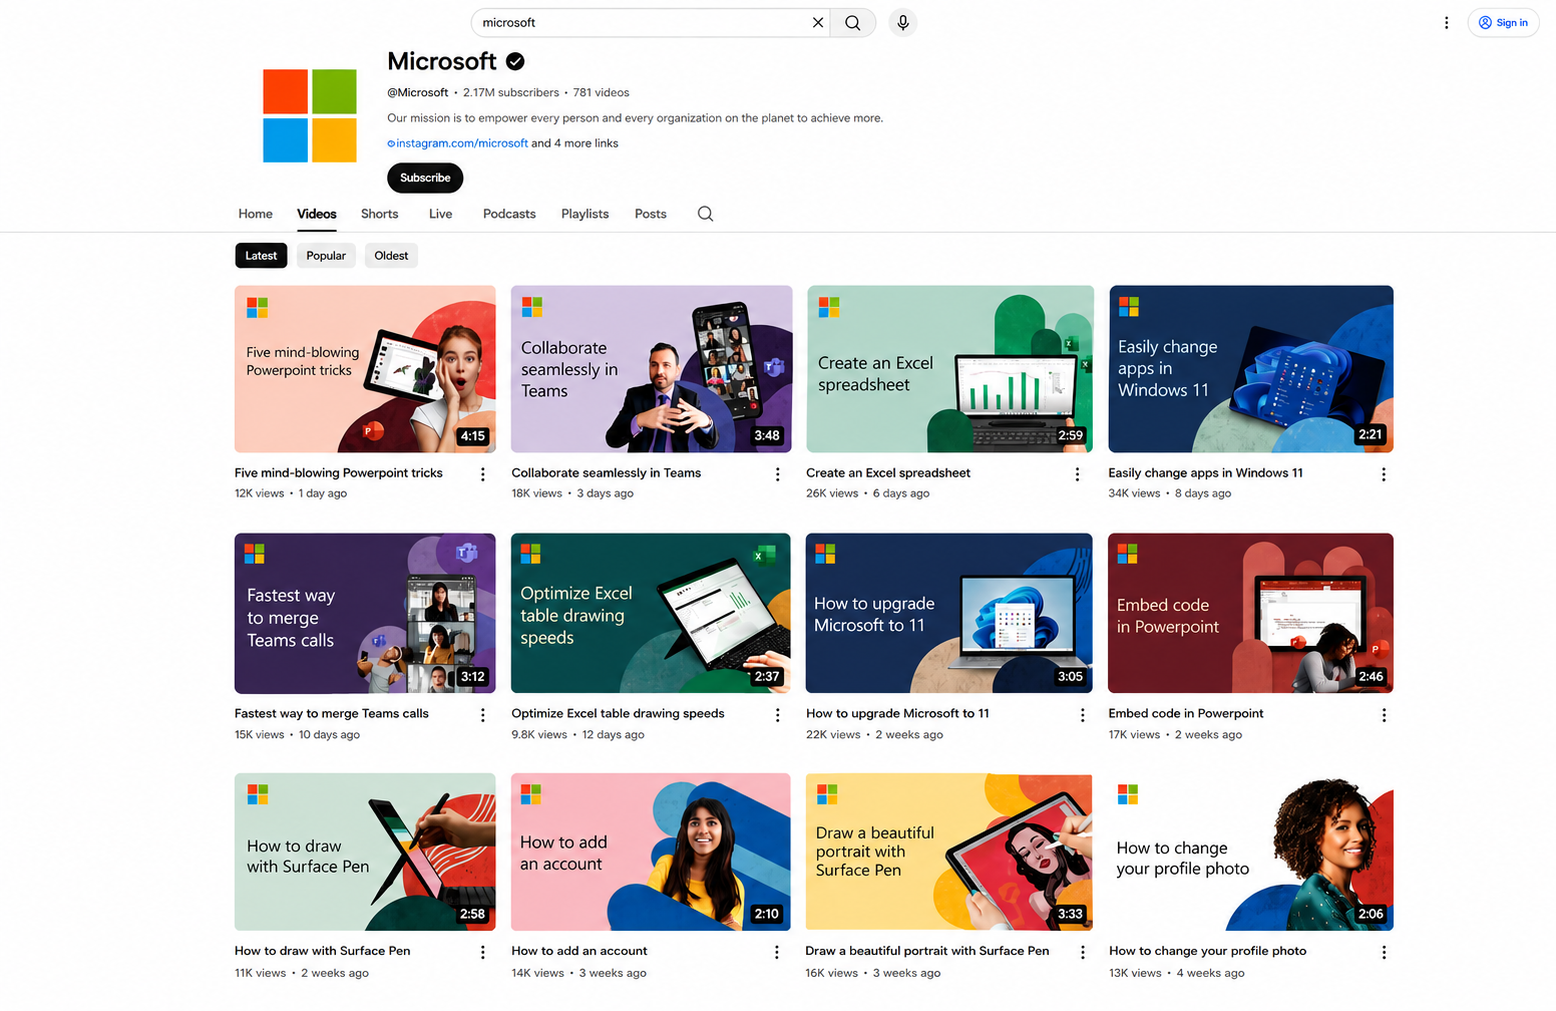
Task: Open options for Draw a beautiful portrait video
Action: point(1082,952)
